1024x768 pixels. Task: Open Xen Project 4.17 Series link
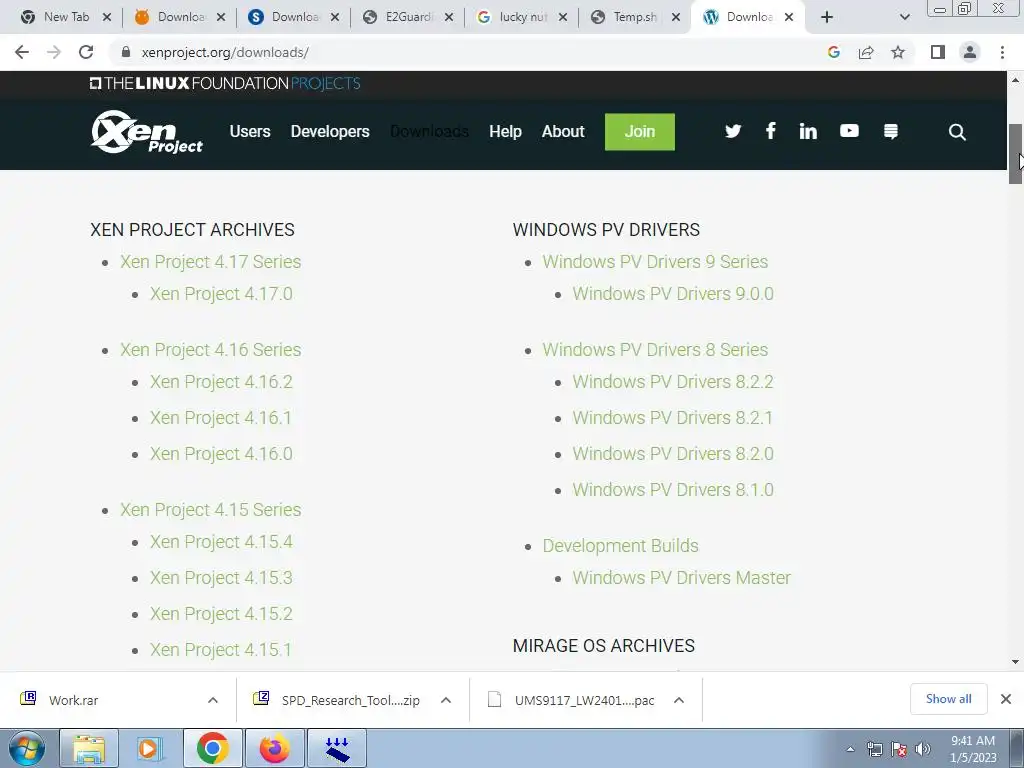pyautogui.click(x=210, y=262)
